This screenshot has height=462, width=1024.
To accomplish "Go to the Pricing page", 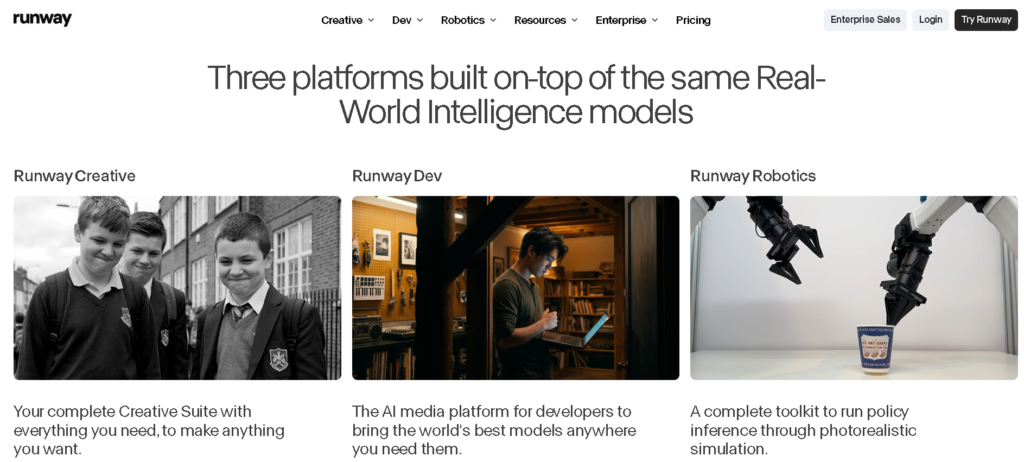I will point(693,20).
